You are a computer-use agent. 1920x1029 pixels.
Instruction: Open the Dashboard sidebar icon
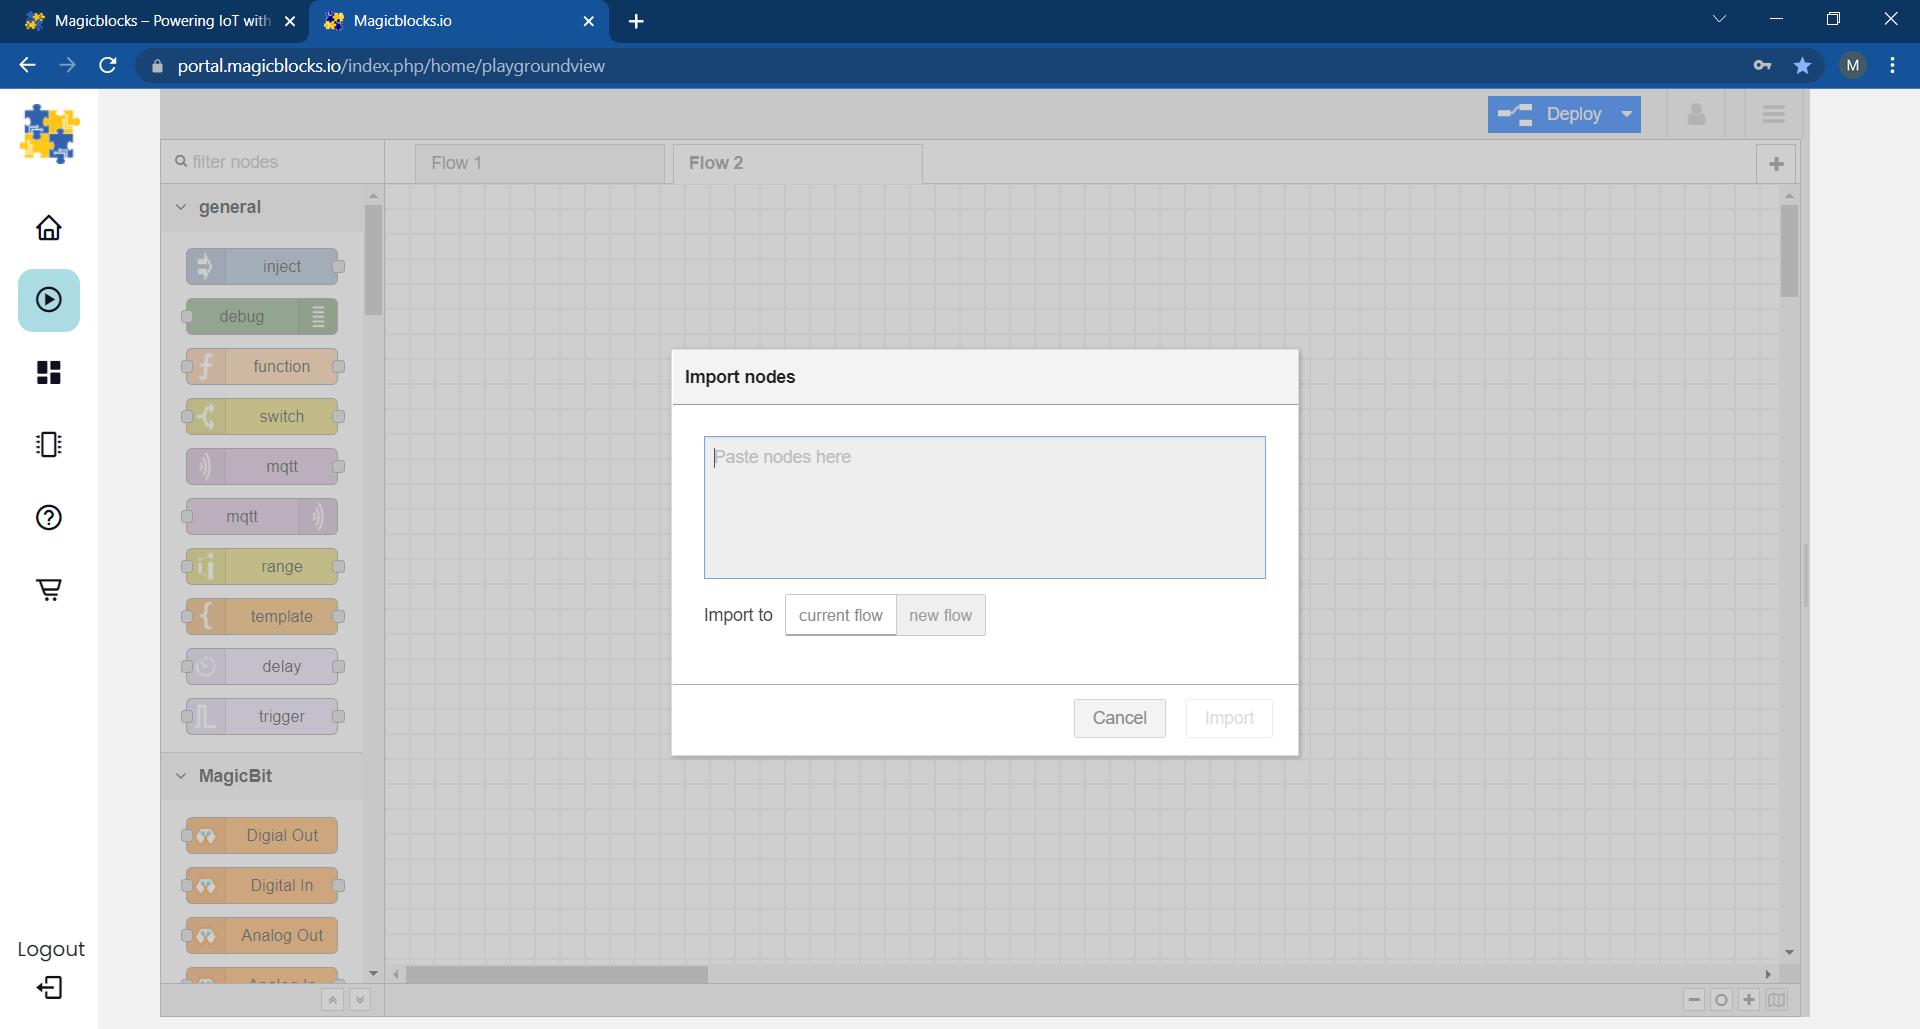click(x=47, y=372)
